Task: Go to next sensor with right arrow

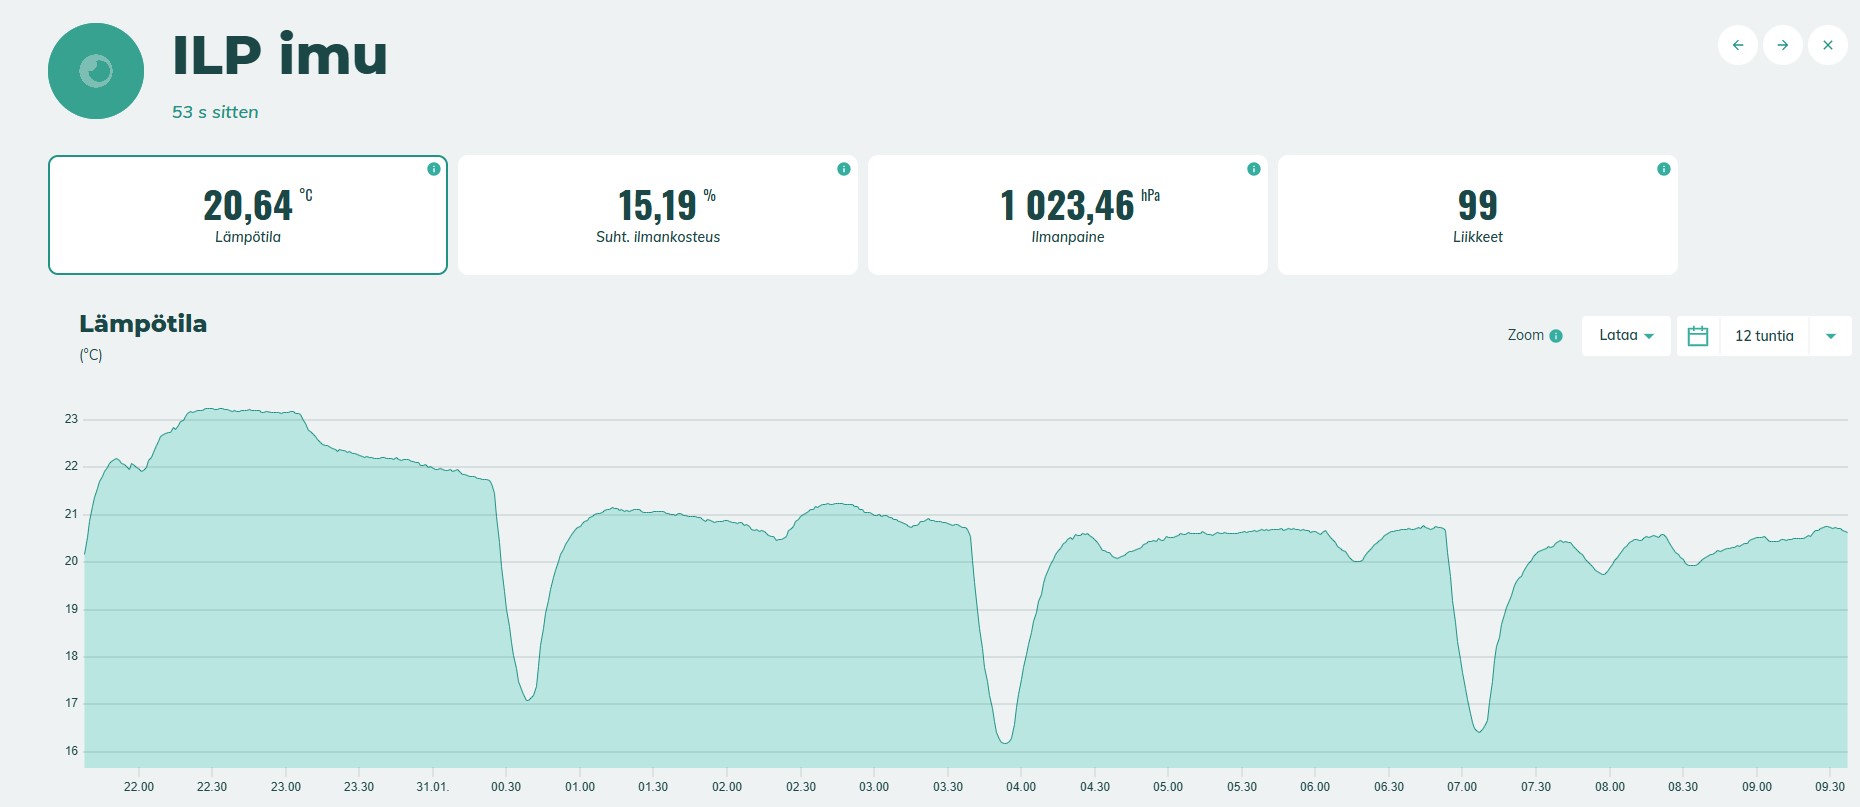Action: click(1783, 45)
